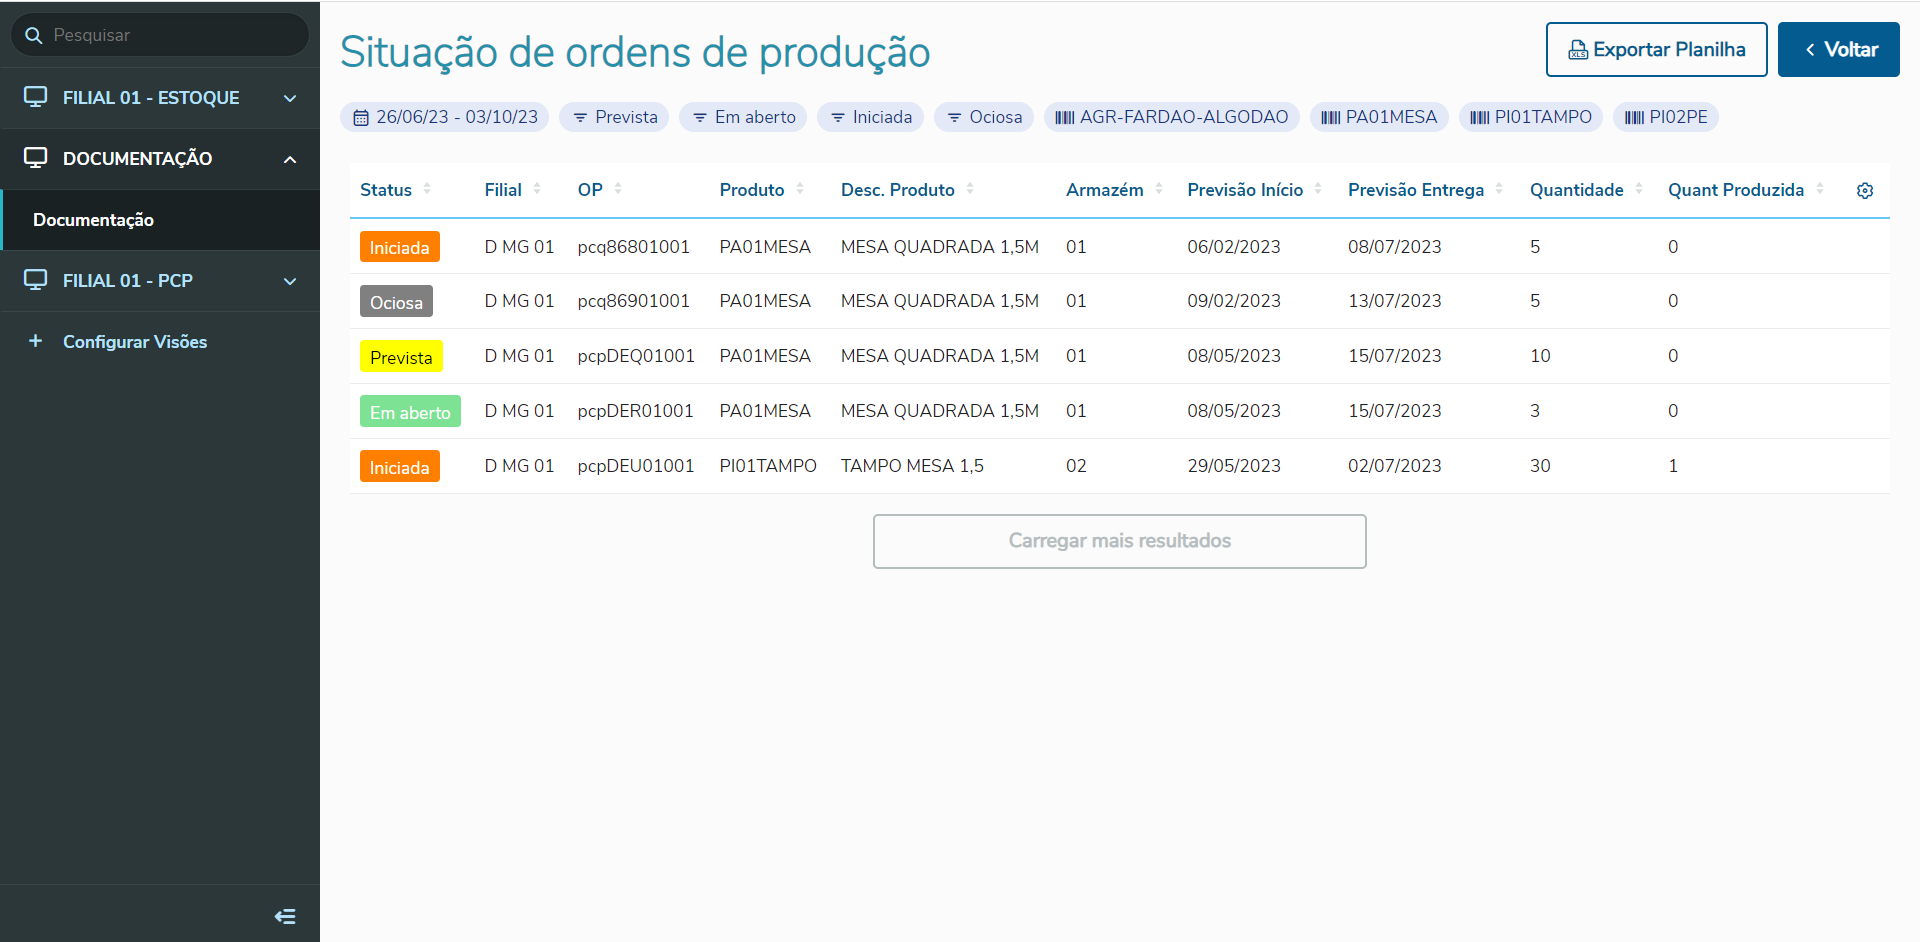This screenshot has height=942, width=1920.
Task: Click delivery date 02/07/2023
Action: click(1394, 466)
